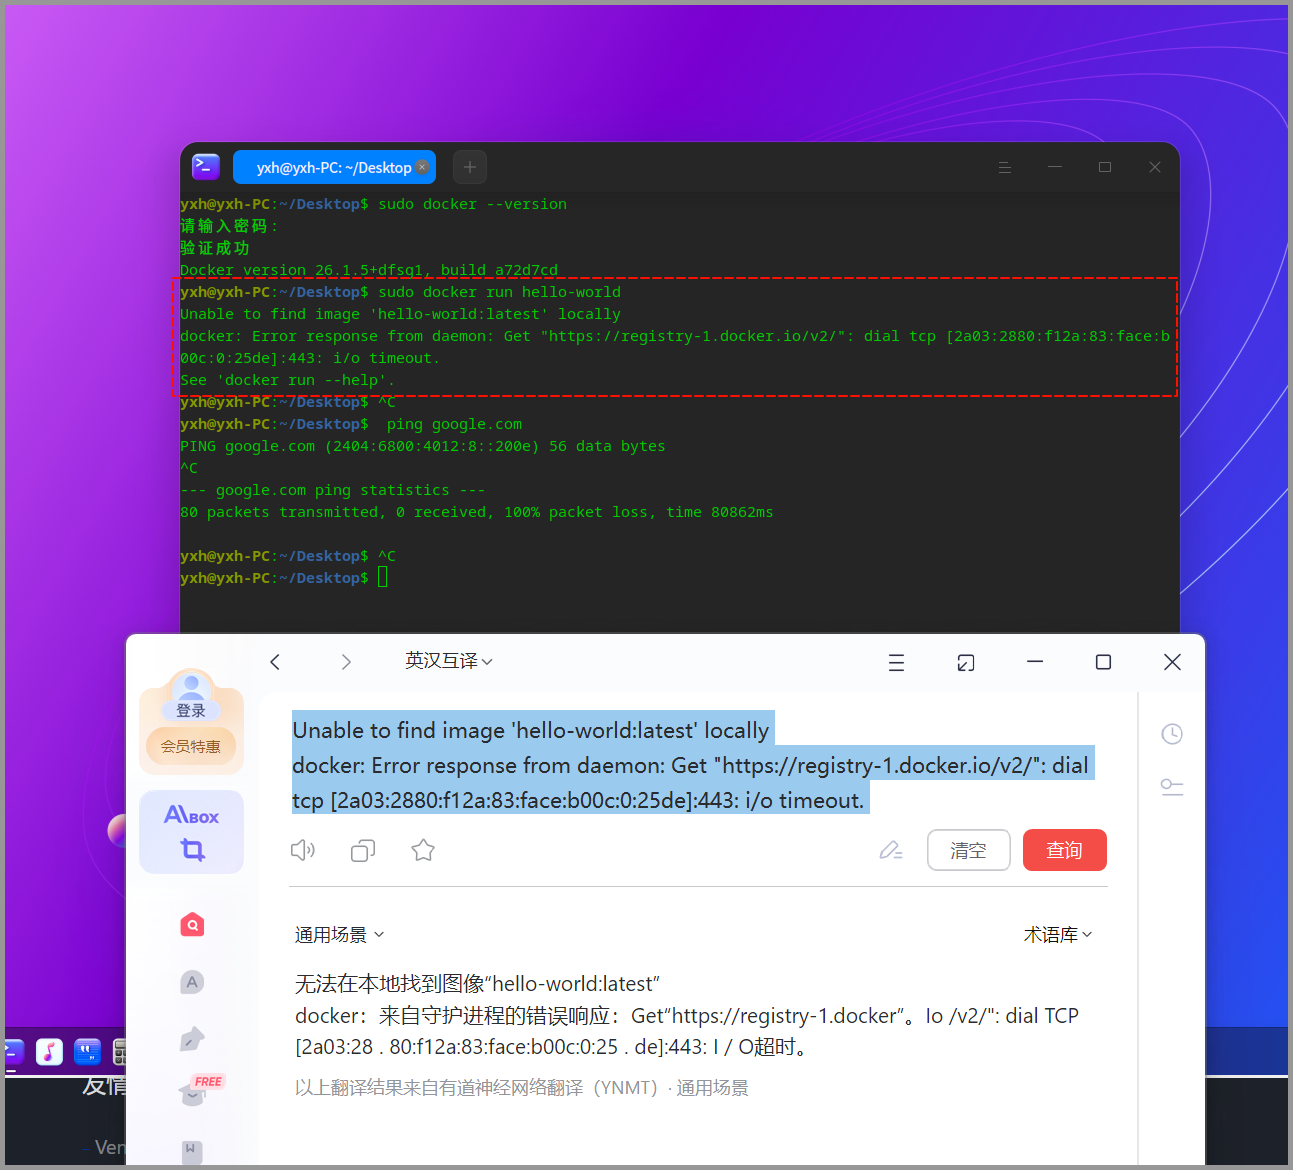This screenshot has width=1293, height=1170.
Task: Select the letter A translate sidebar icon
Action: 192,982
